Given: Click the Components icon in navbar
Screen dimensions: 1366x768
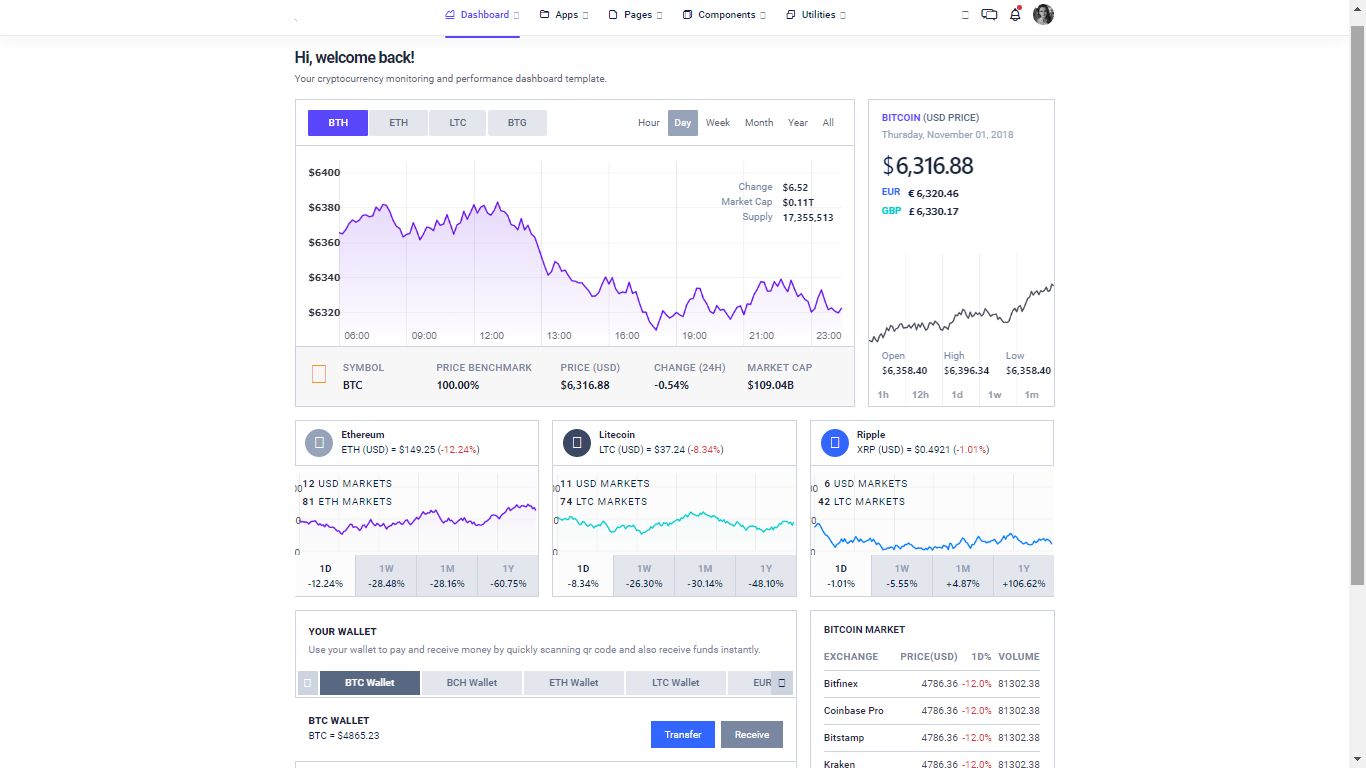Looking at the screenshot, I should [x=688, y=15].
